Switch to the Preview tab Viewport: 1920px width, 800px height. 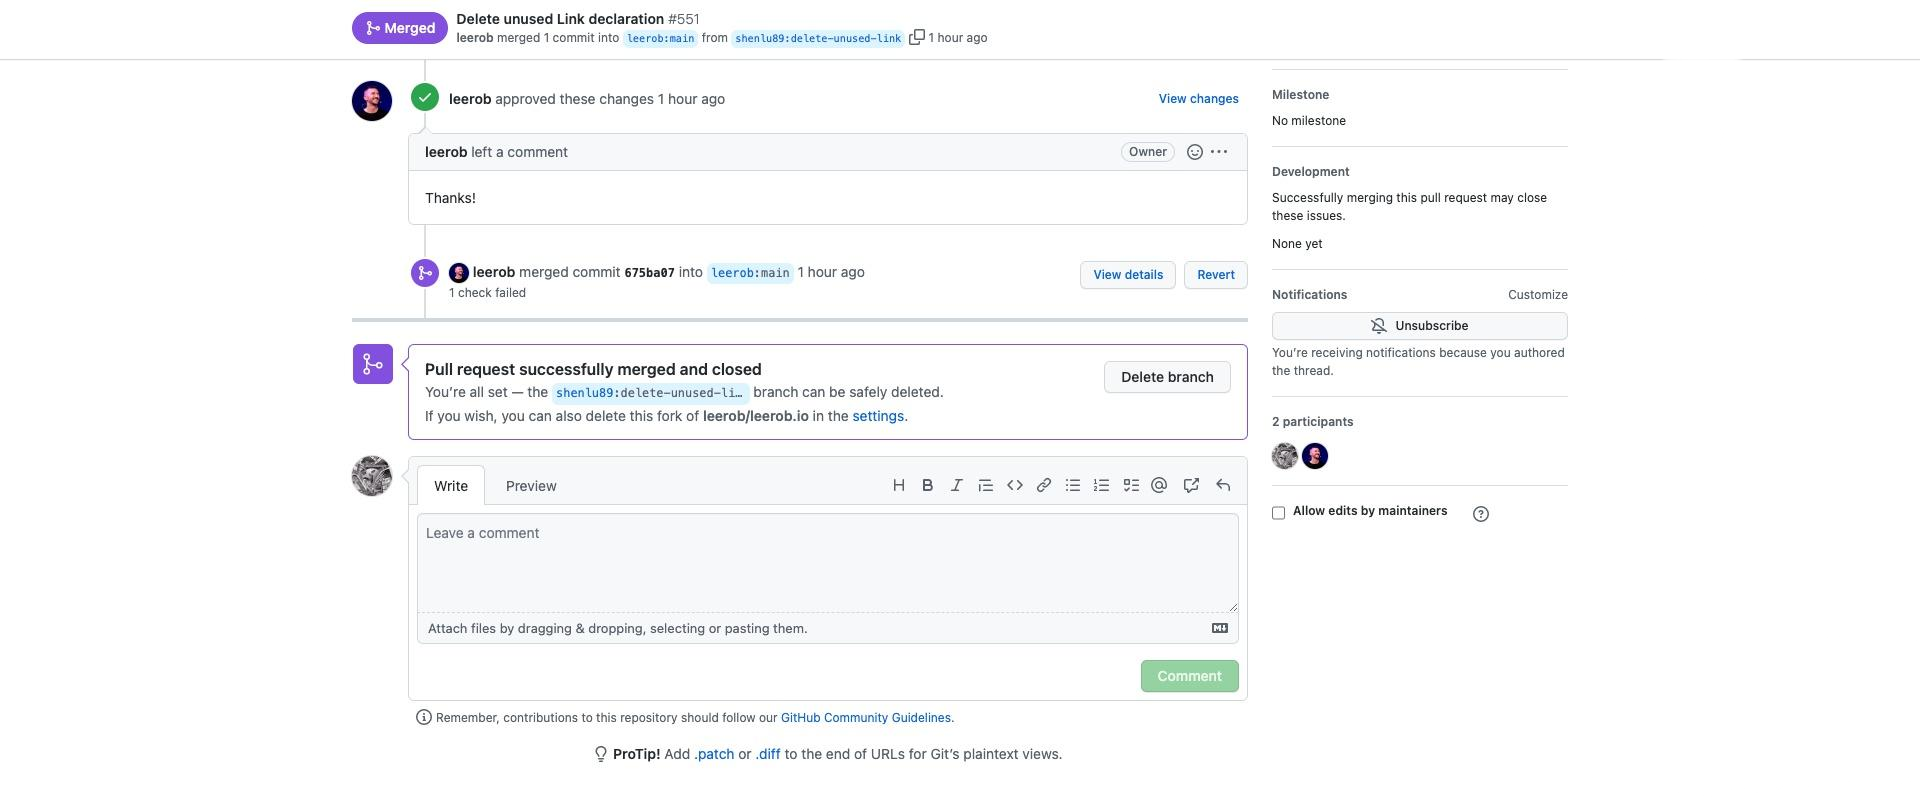point(531,486)
